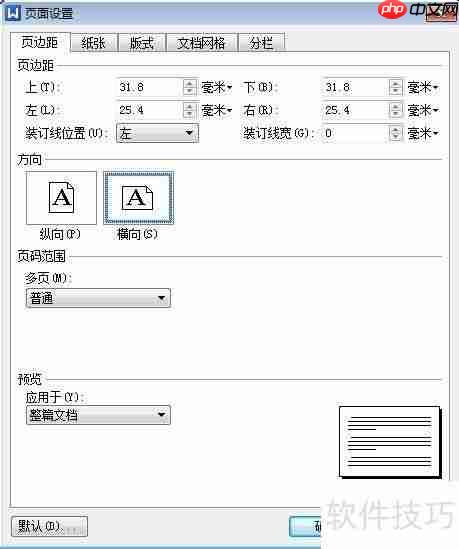Click the spinner for 装订线宽(G)

click(395, 133)
